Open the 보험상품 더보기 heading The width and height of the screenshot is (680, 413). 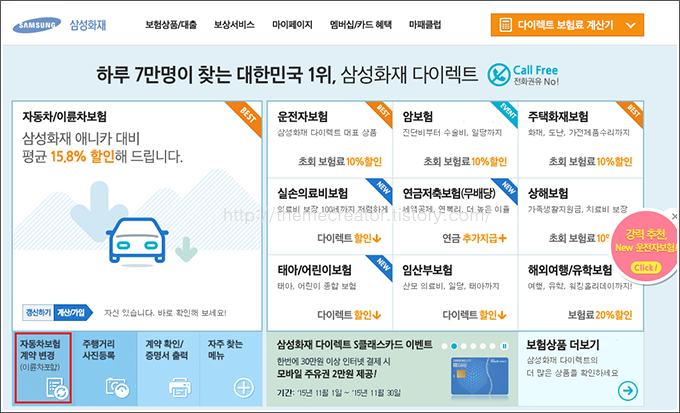(x=562, y=345)
